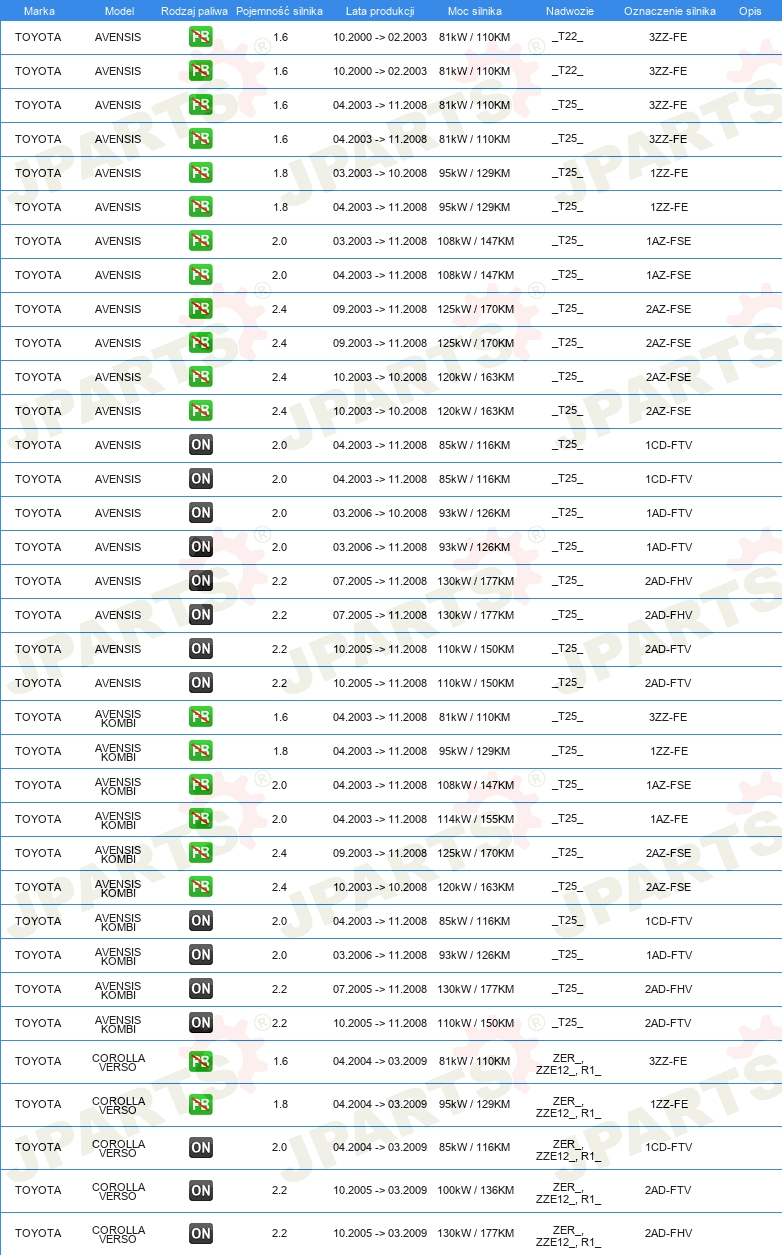Click the Nadwozie column header

click(x=569, y=11)
